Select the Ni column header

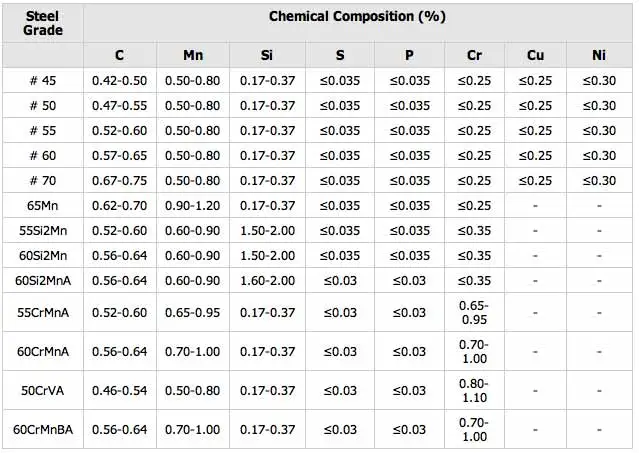(599, 54)
